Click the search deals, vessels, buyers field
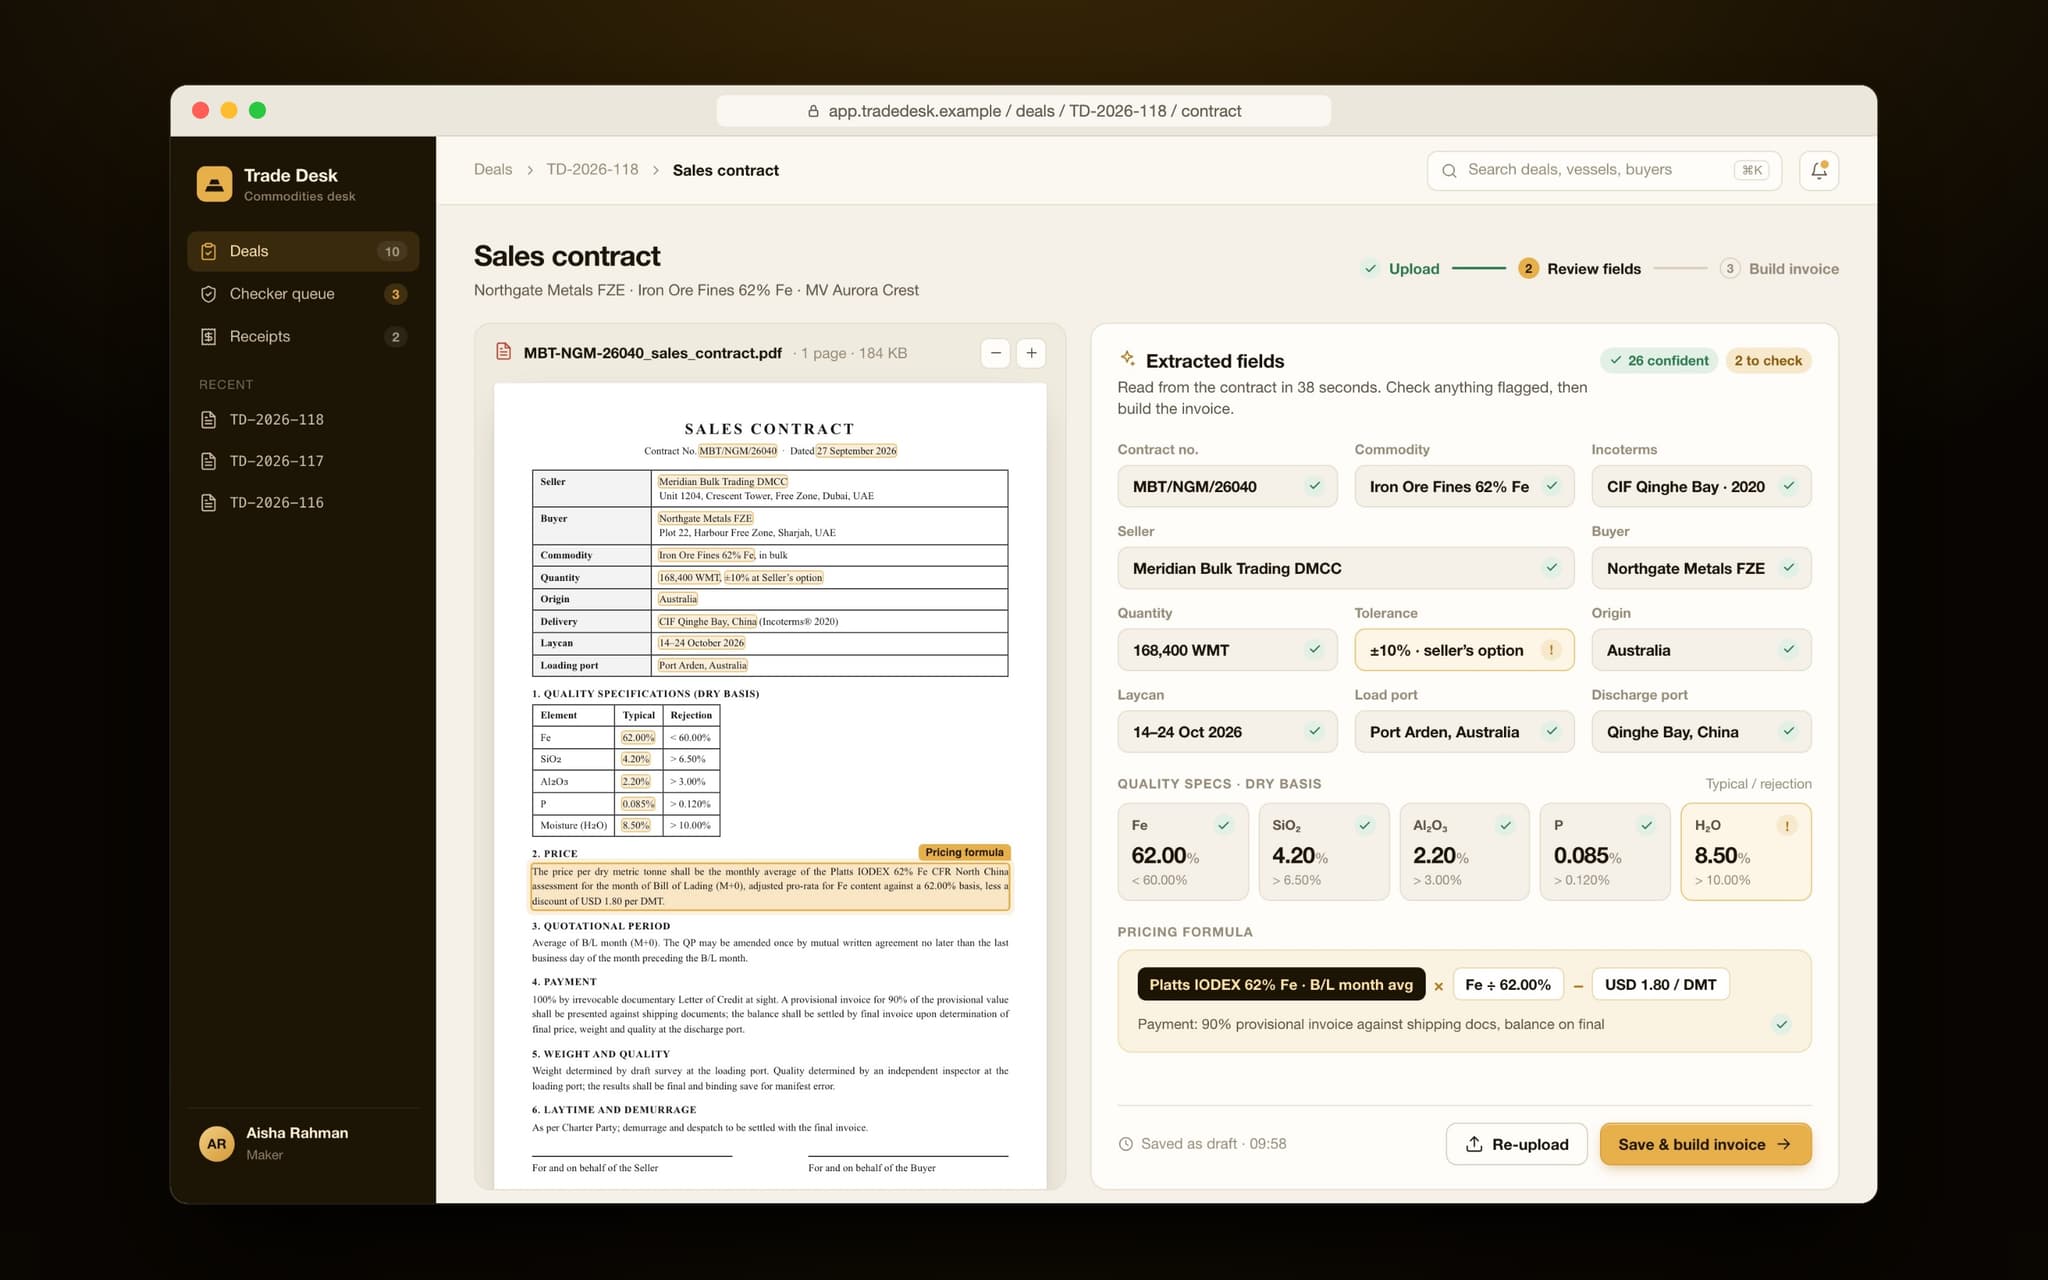 coord(1603,170)
